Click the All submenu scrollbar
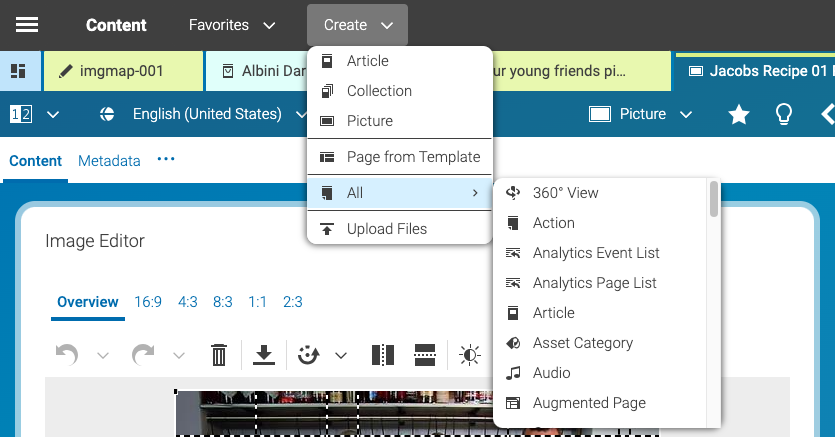The image size is (835, 437). [x=714, y=200]
